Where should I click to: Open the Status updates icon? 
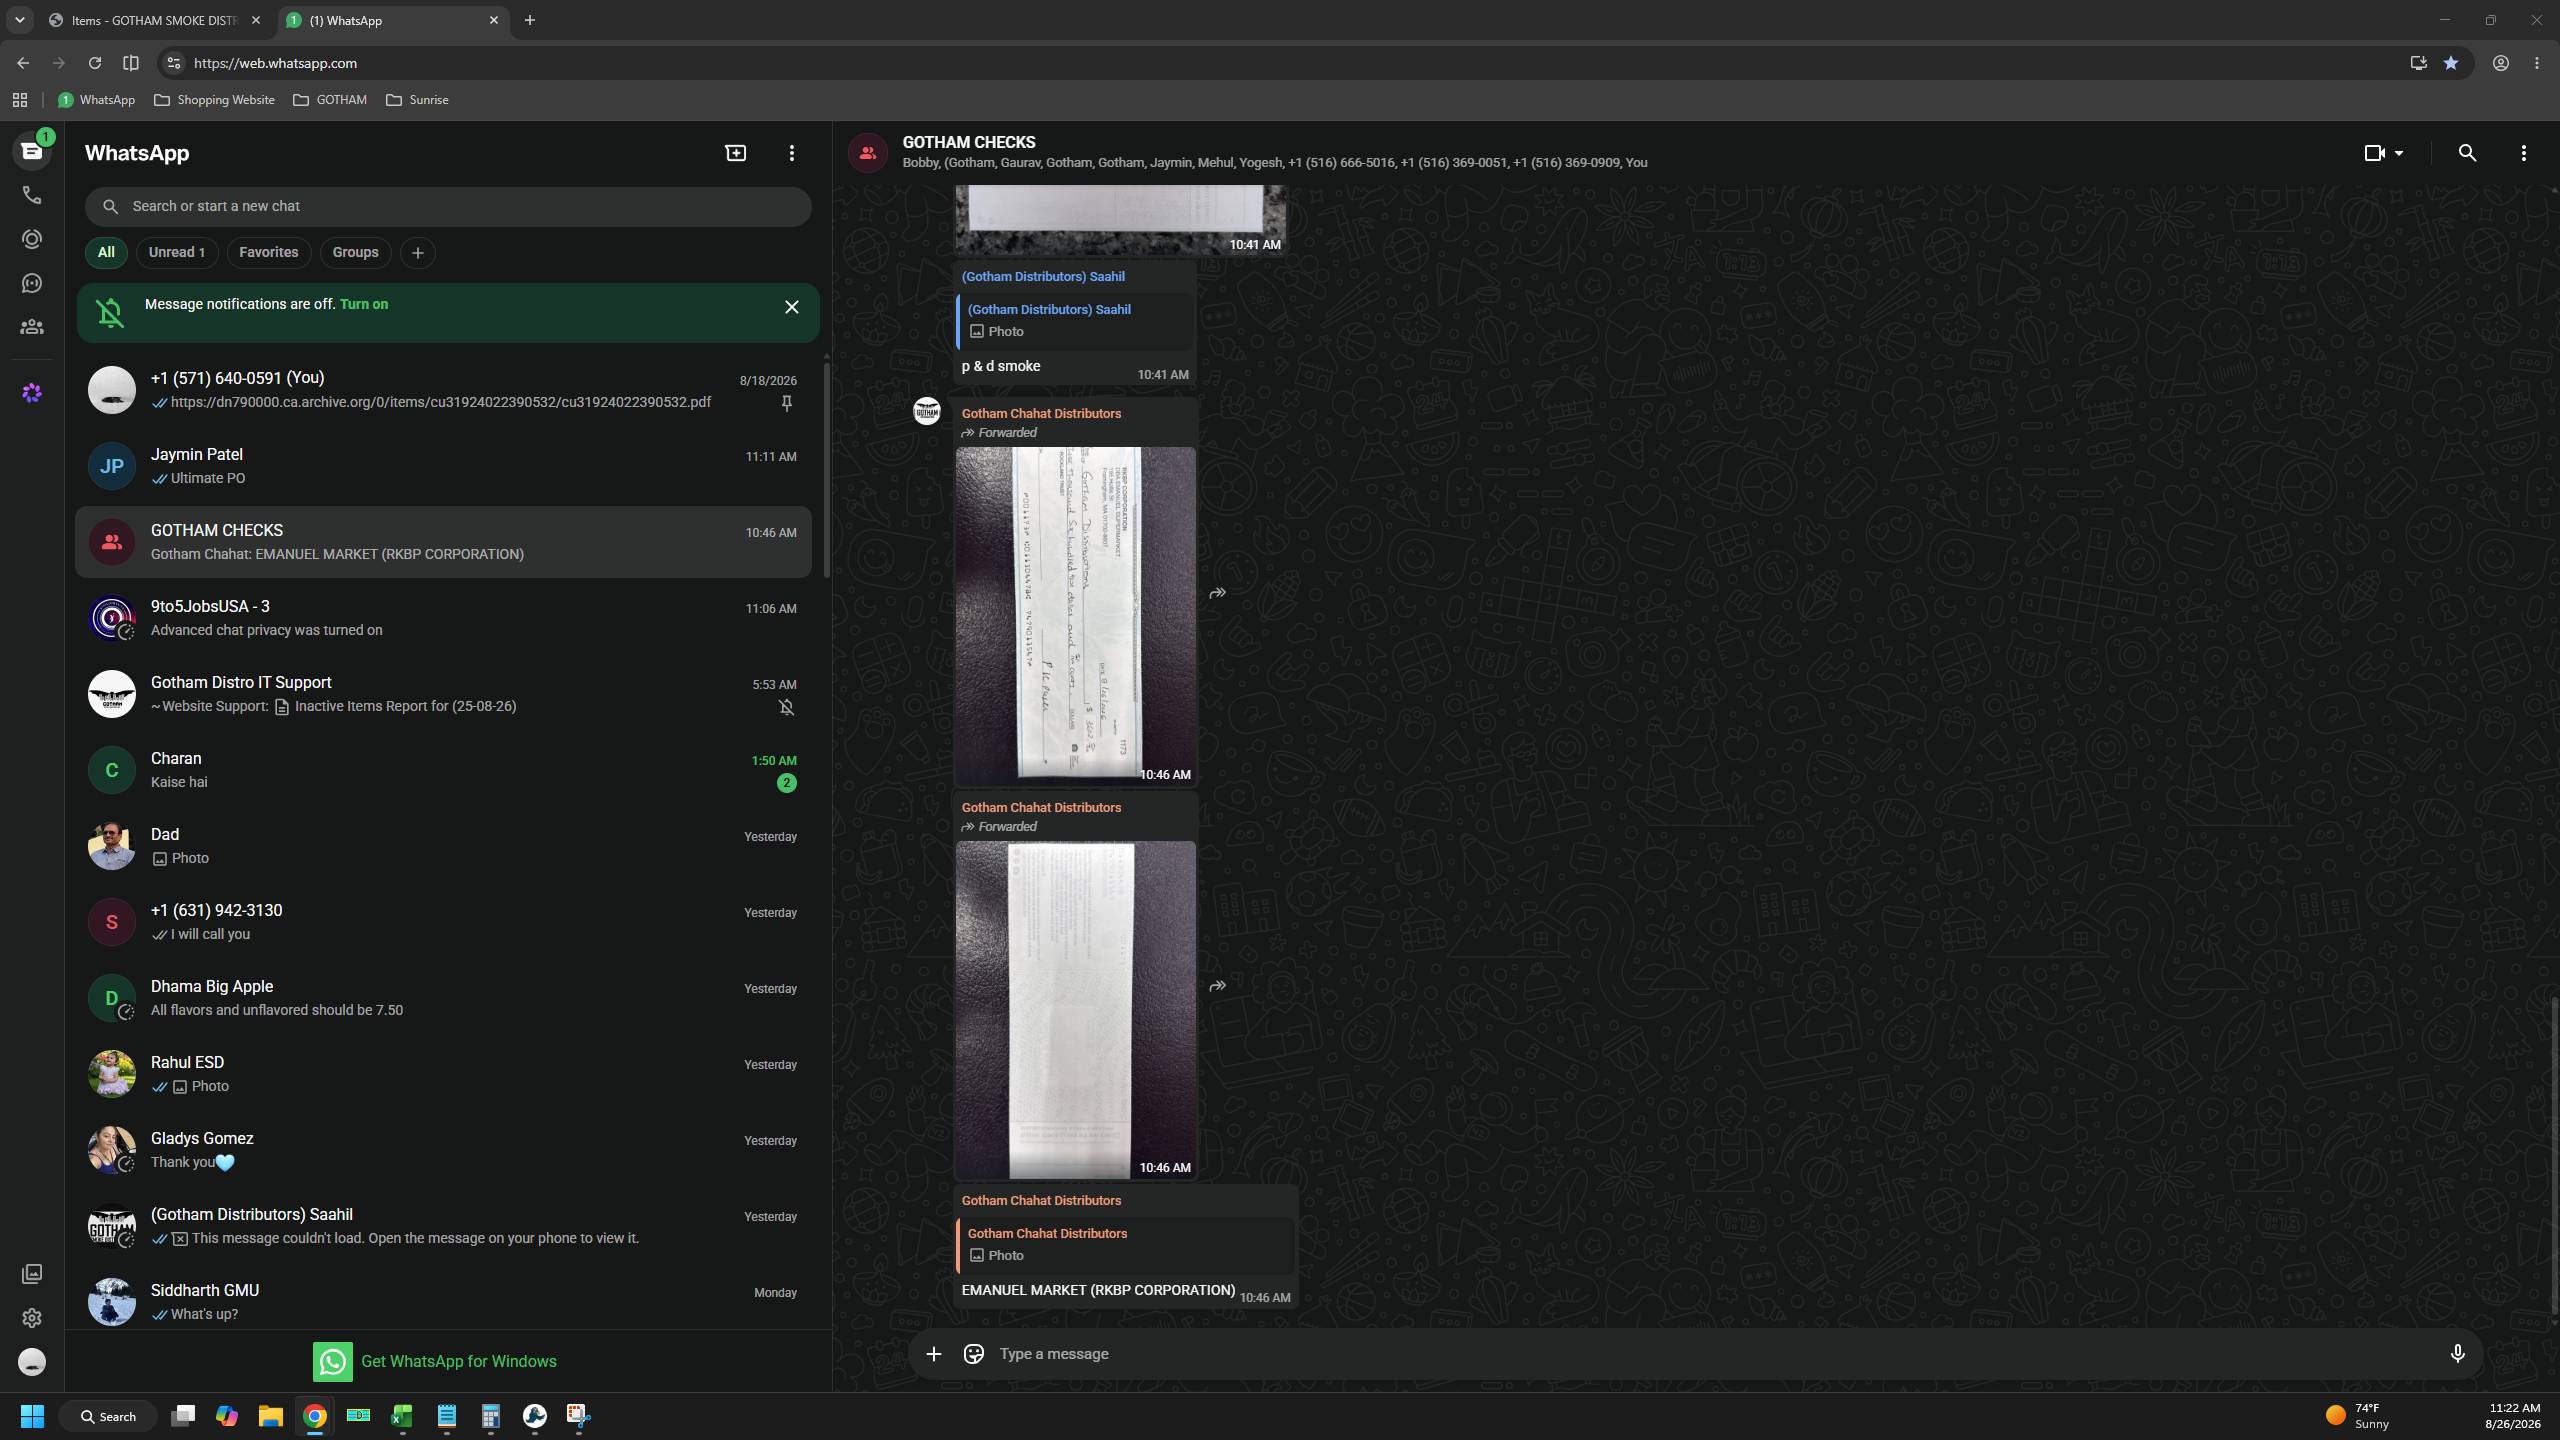[x=32, y=239]
